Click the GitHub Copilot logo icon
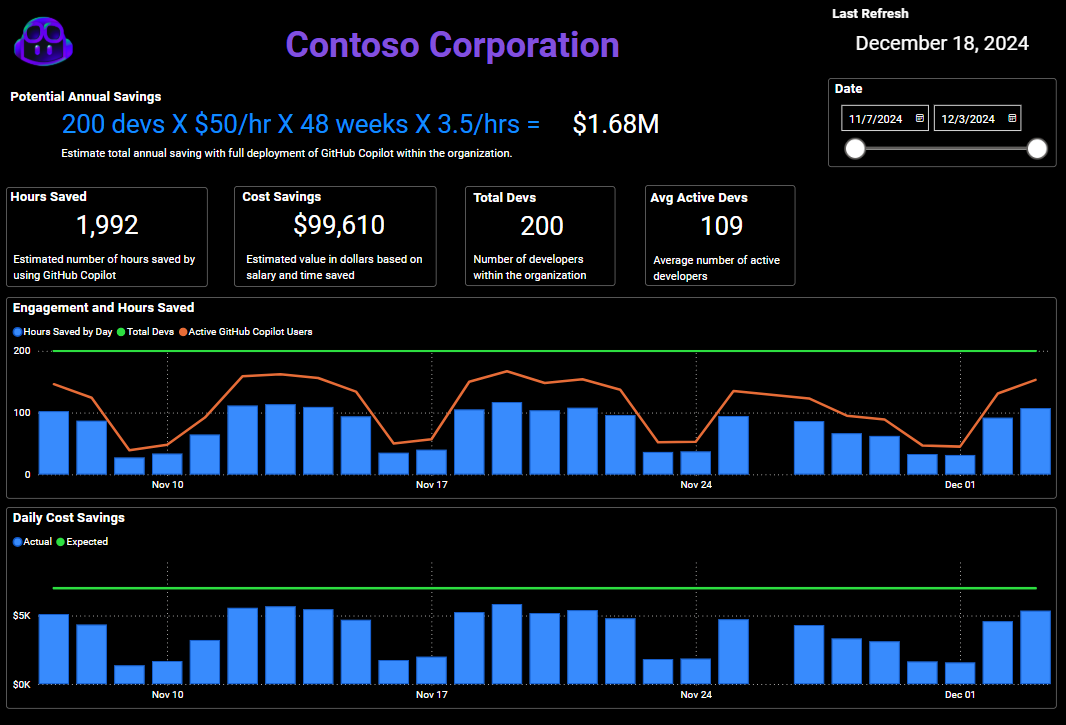The width and height of the screenshot is (1066, 725). pos(44,41)
